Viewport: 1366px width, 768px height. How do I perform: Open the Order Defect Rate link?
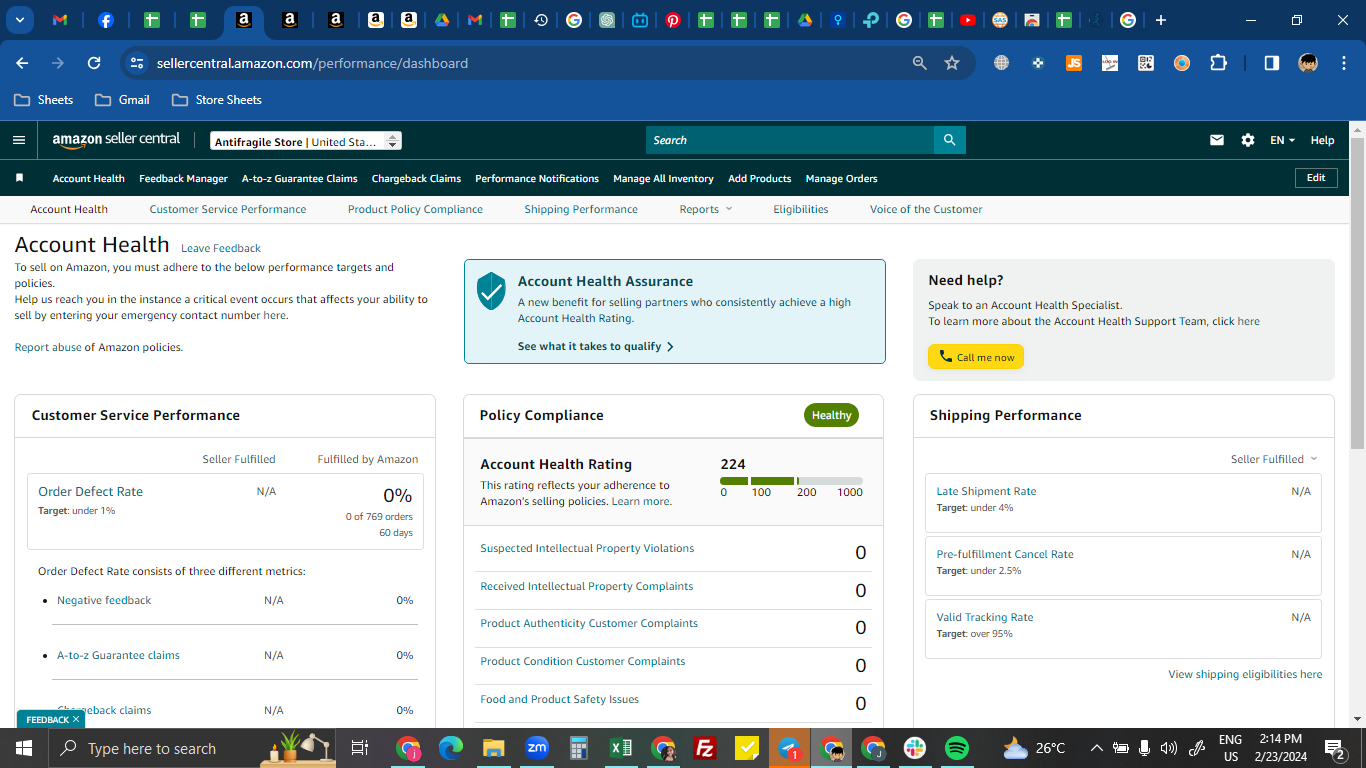(x=90, y=491)
